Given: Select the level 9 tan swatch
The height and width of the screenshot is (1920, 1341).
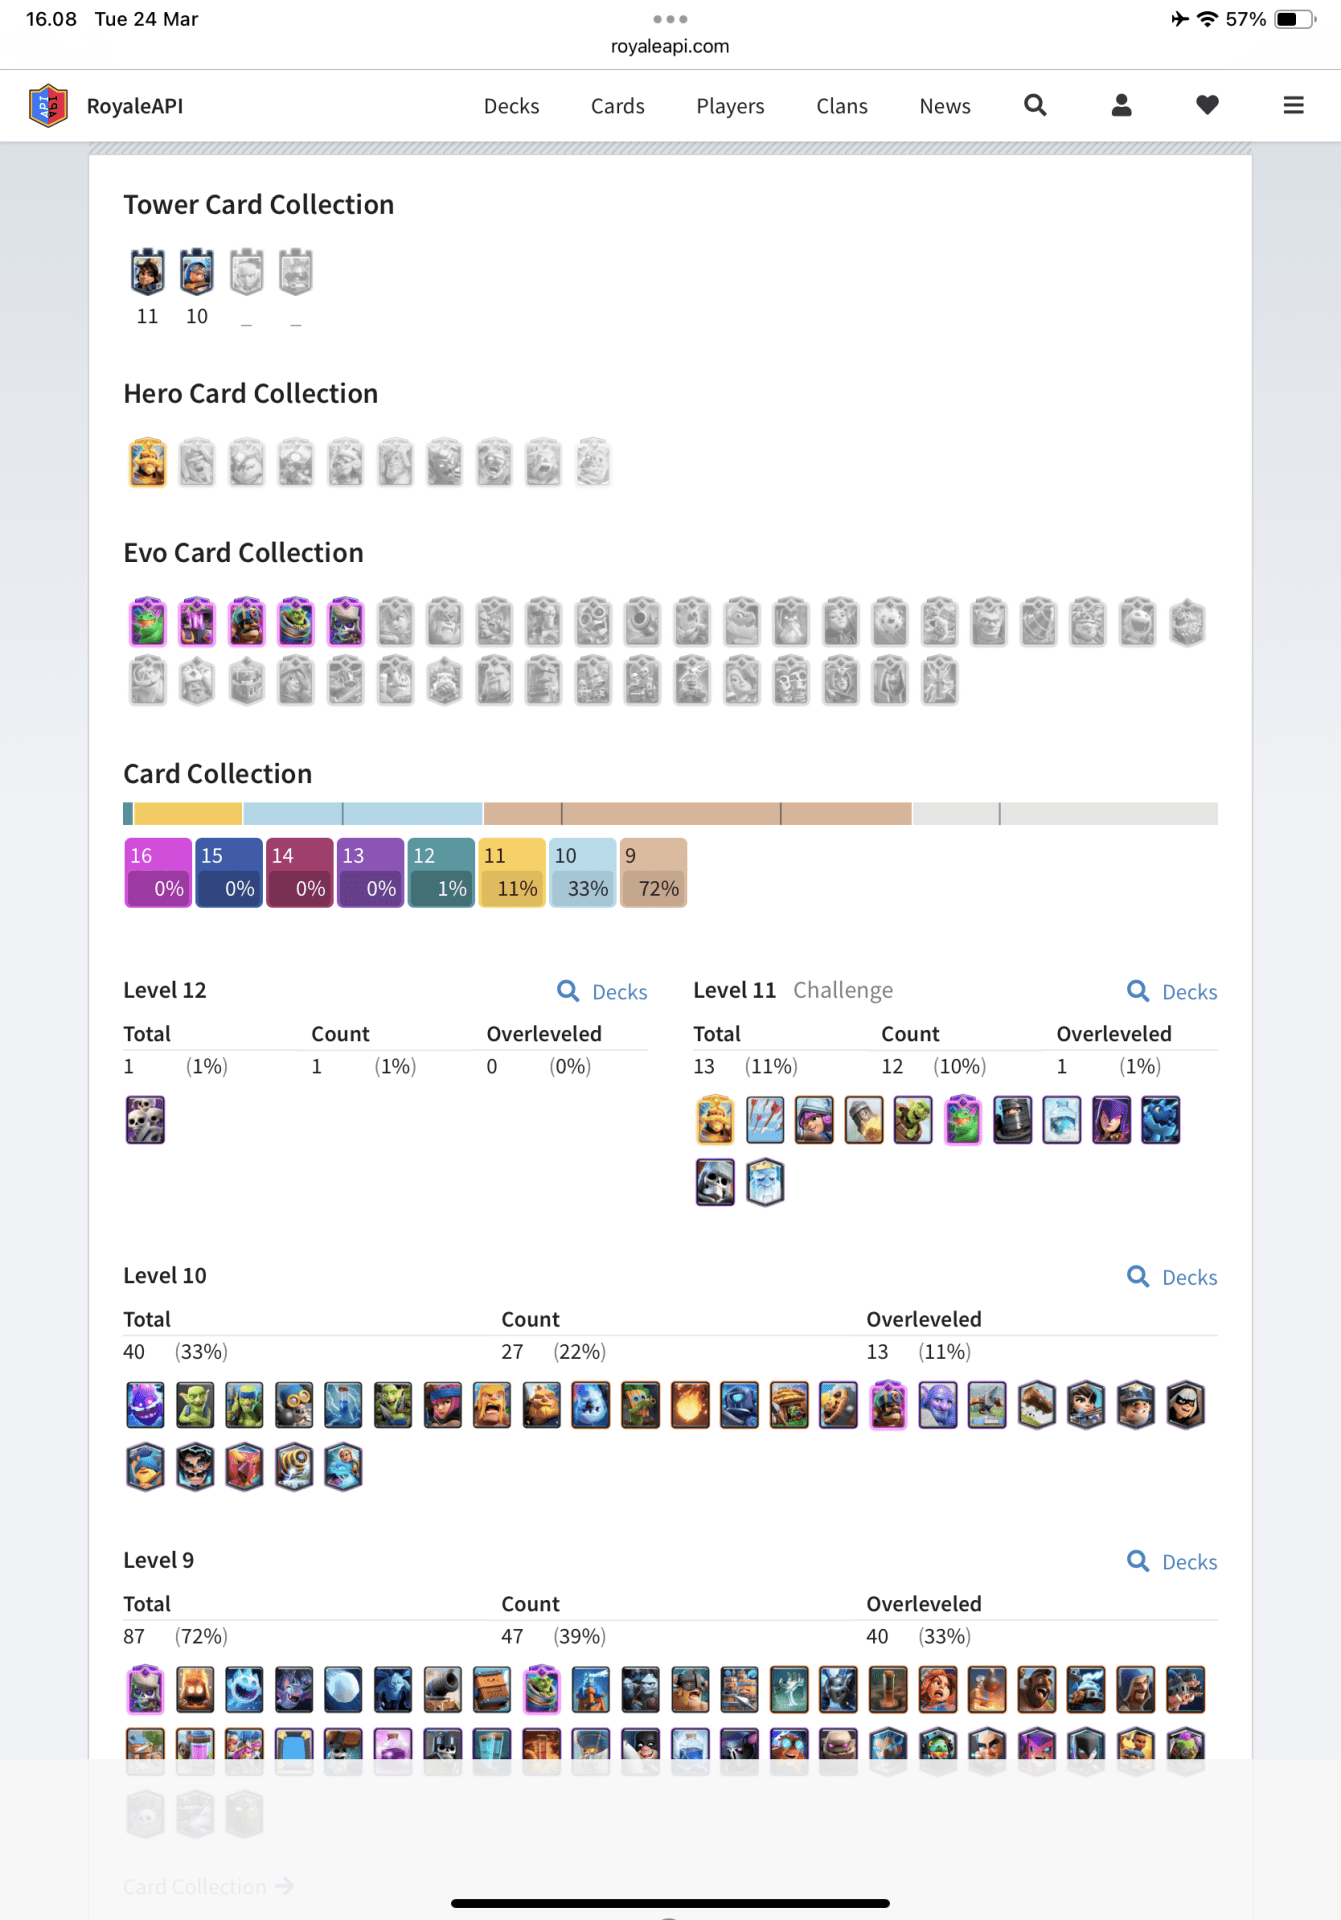Looking at the screenshot, I should tap(653, 872).
